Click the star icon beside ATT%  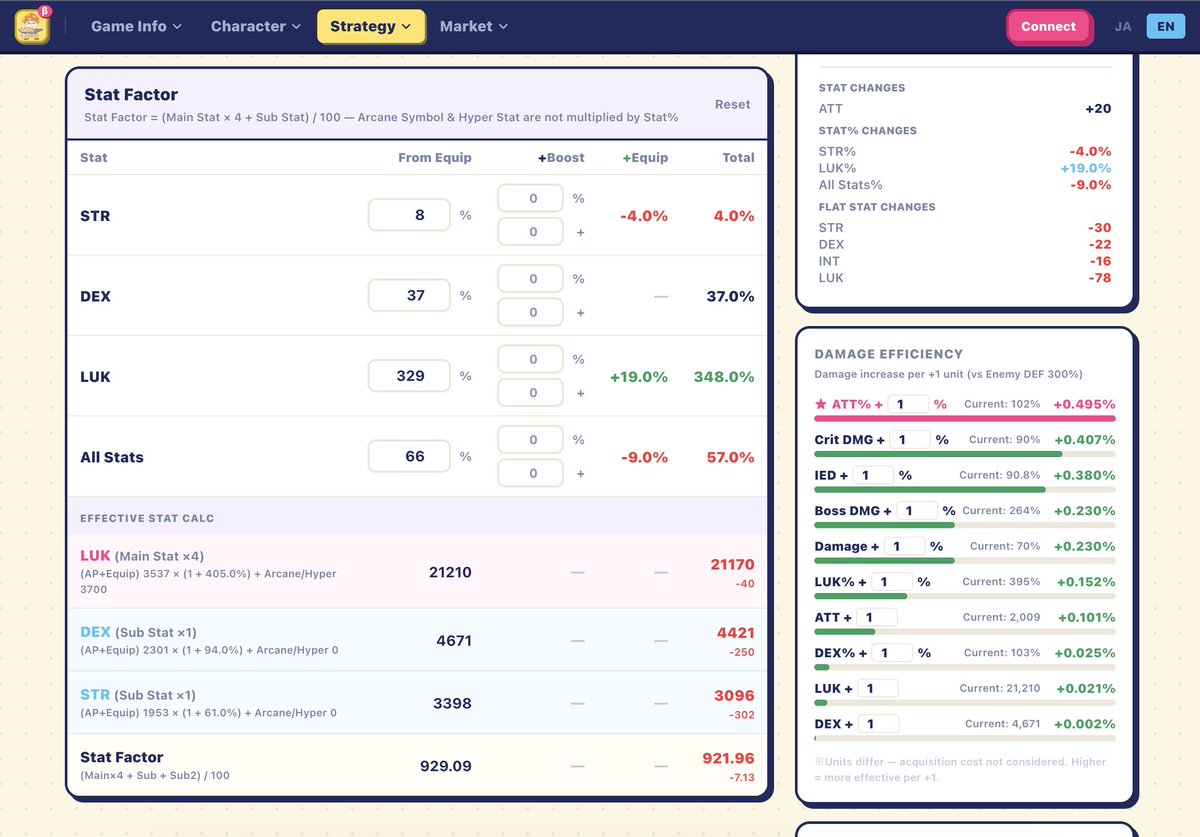coord(821,404)
